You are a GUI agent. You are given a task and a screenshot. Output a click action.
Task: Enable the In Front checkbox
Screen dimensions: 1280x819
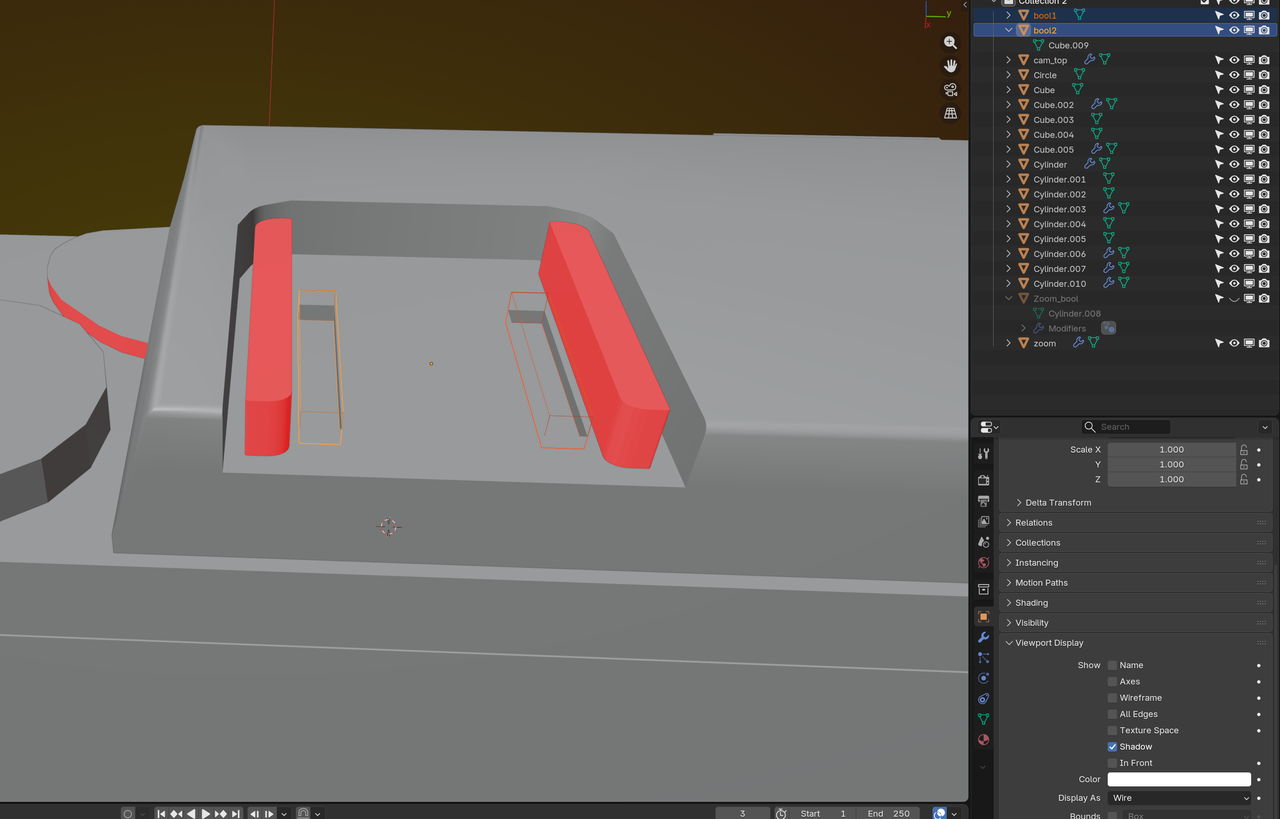pyautogui.click(x=1112, y=763)
